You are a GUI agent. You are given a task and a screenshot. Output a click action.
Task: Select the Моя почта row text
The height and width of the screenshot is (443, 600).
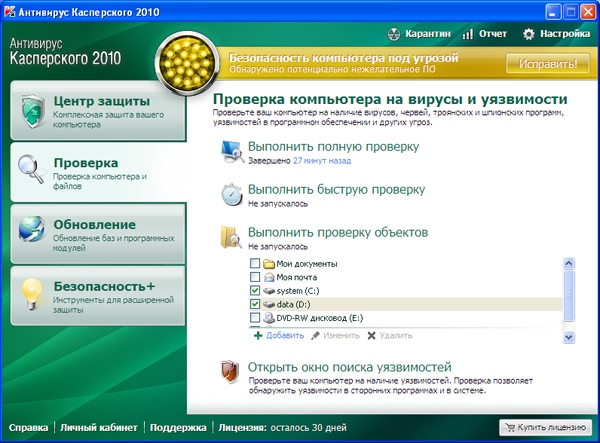297,277
